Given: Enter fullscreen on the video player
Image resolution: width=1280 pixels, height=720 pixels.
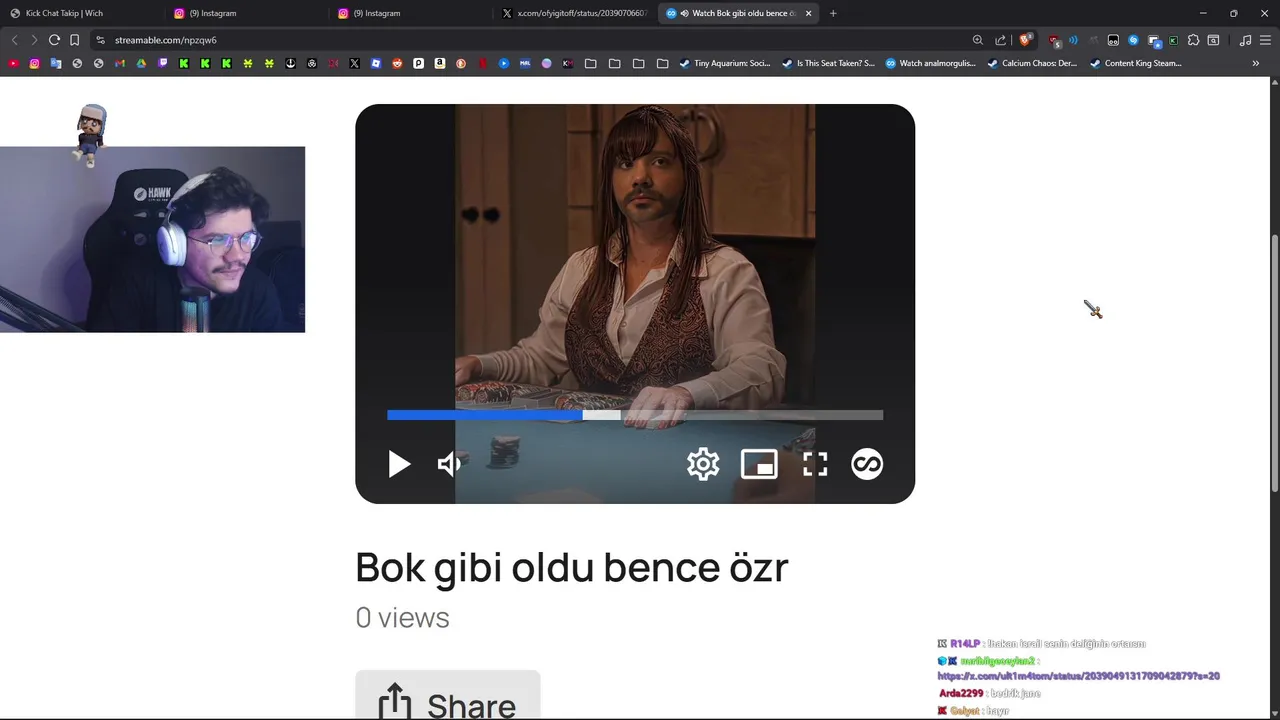Looking at the screenshot, I should [x=815, y=464].
